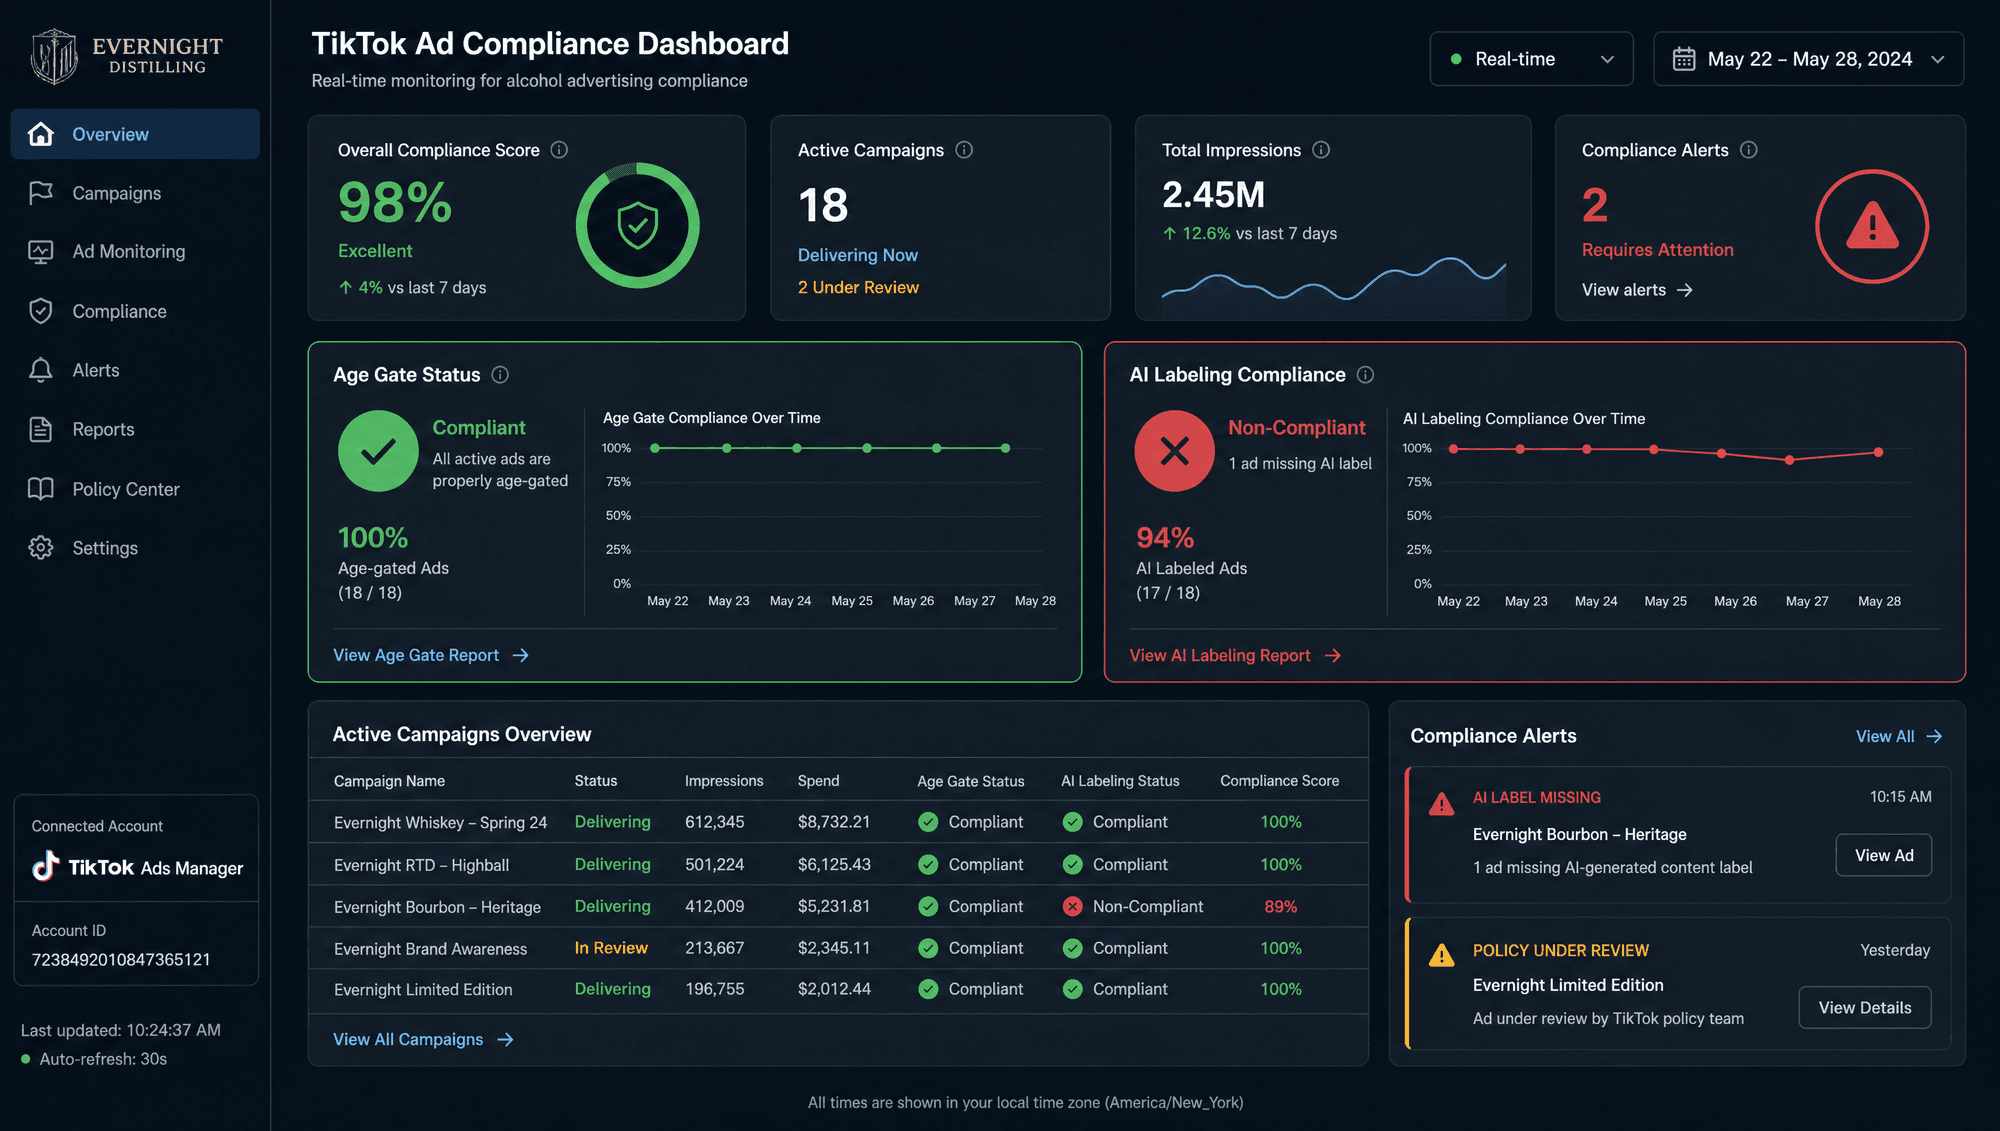Click View All in Compliance Alerts panel
This screenshot has width=2000, height=1131.
[x=1899, y=736]
